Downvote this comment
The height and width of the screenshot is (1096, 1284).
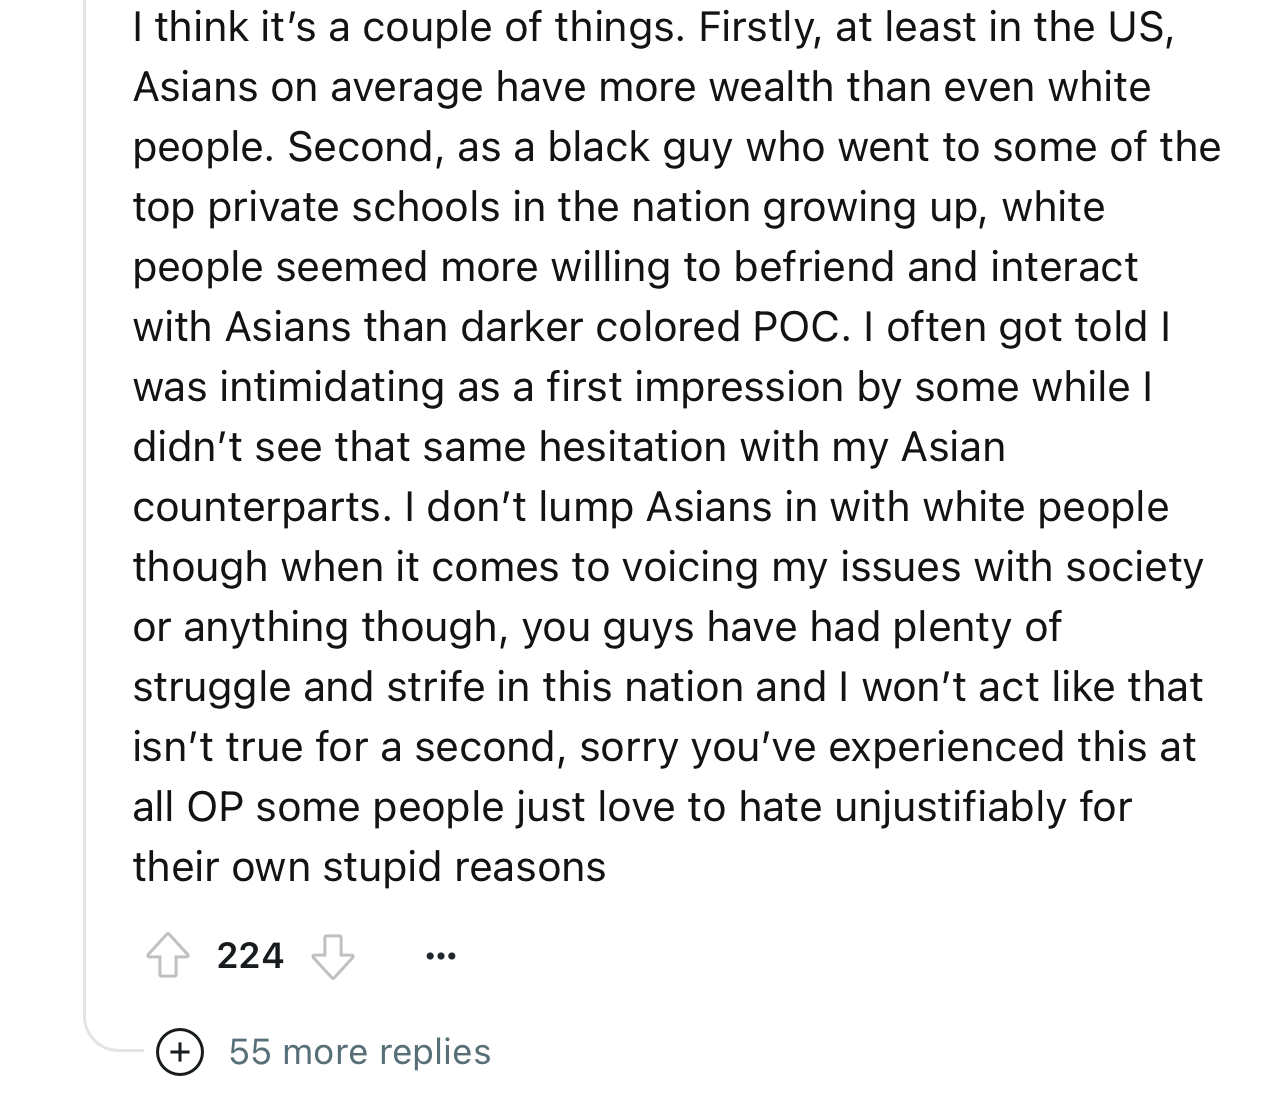(x=332, y=957)
